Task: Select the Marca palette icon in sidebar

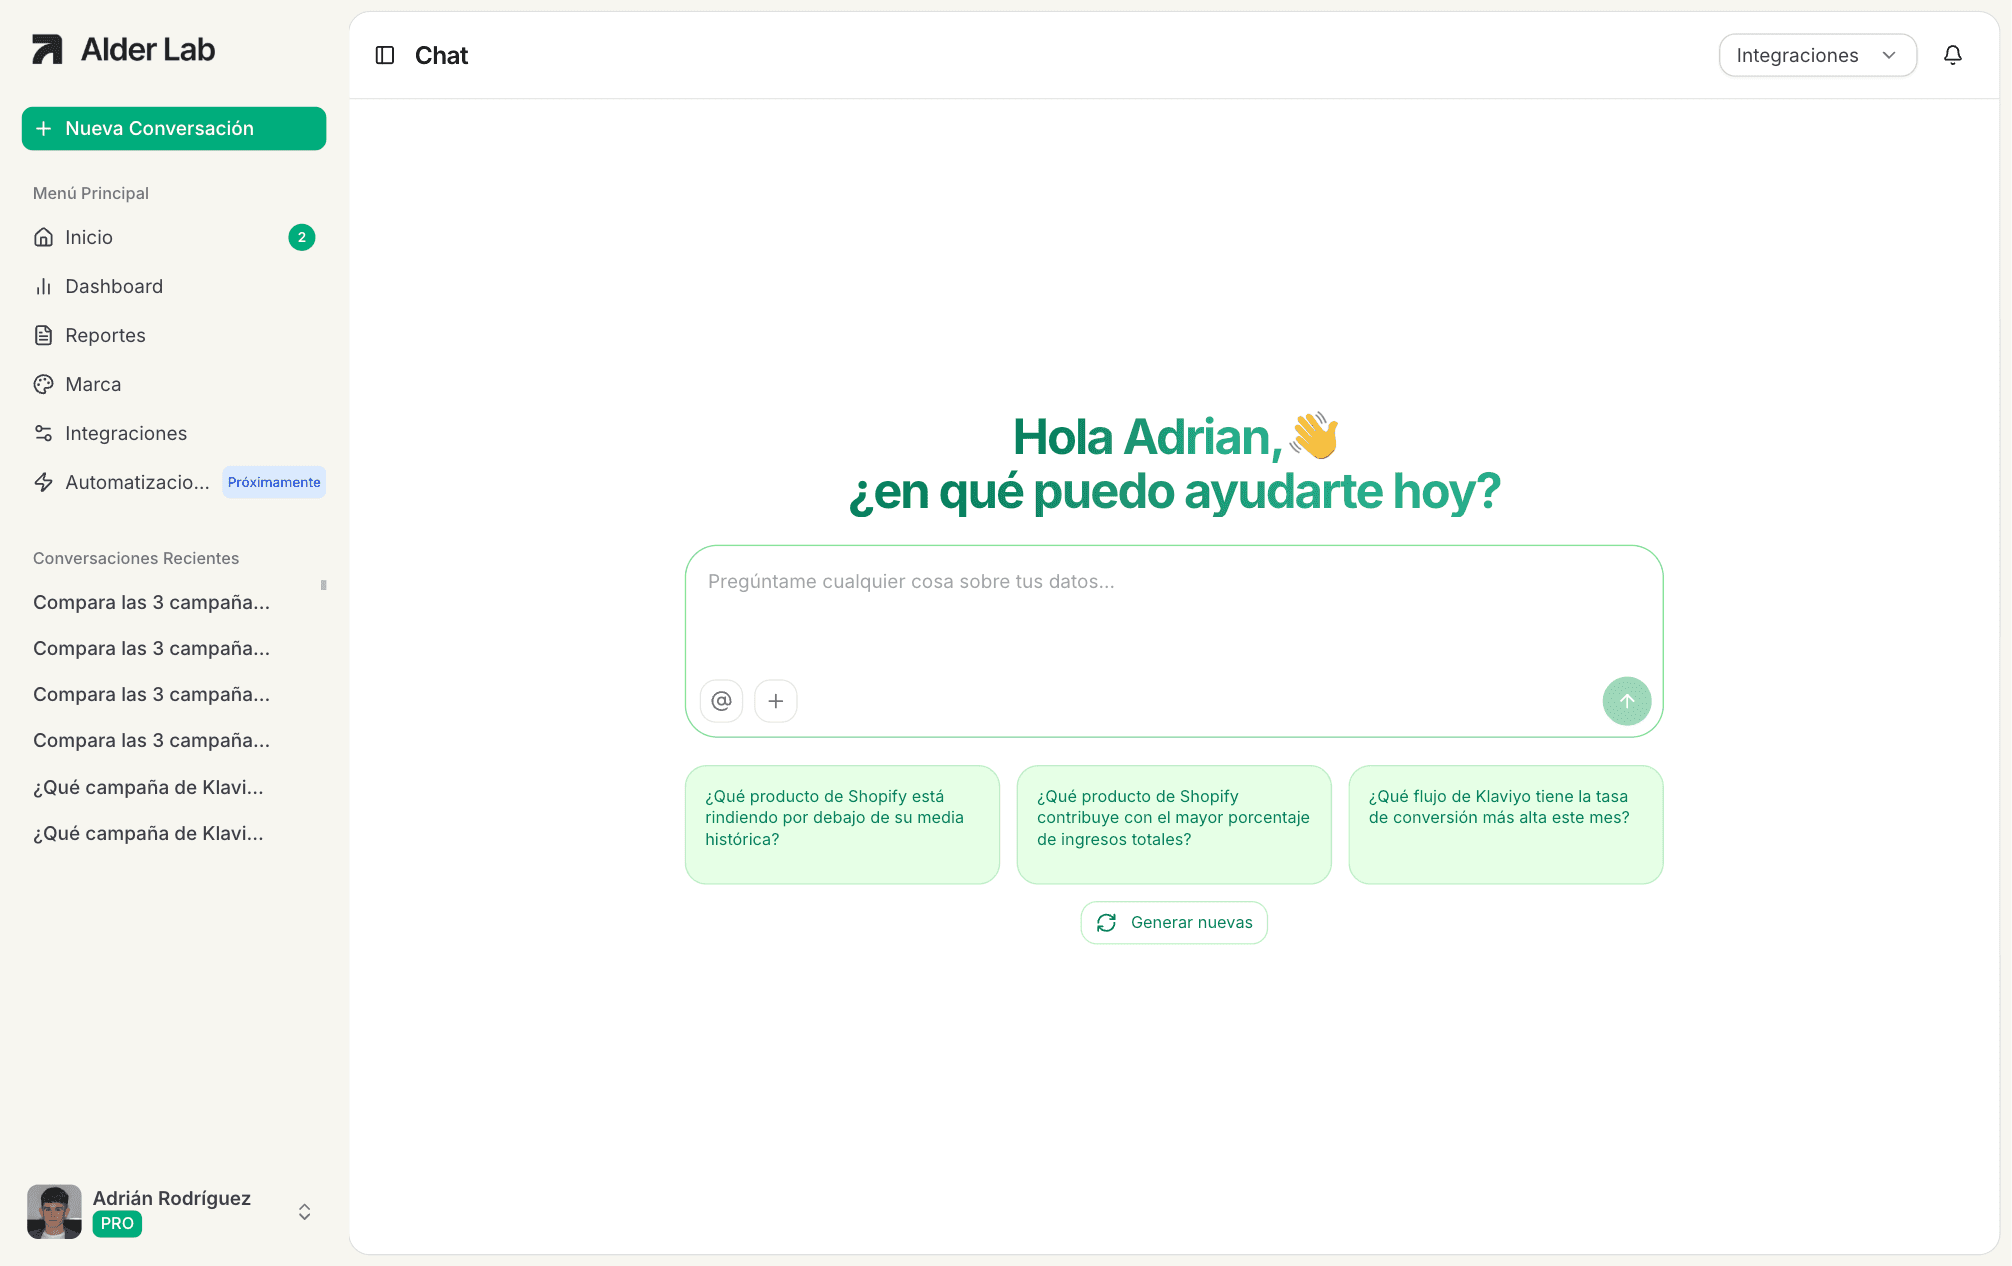Action: point(44,384)
